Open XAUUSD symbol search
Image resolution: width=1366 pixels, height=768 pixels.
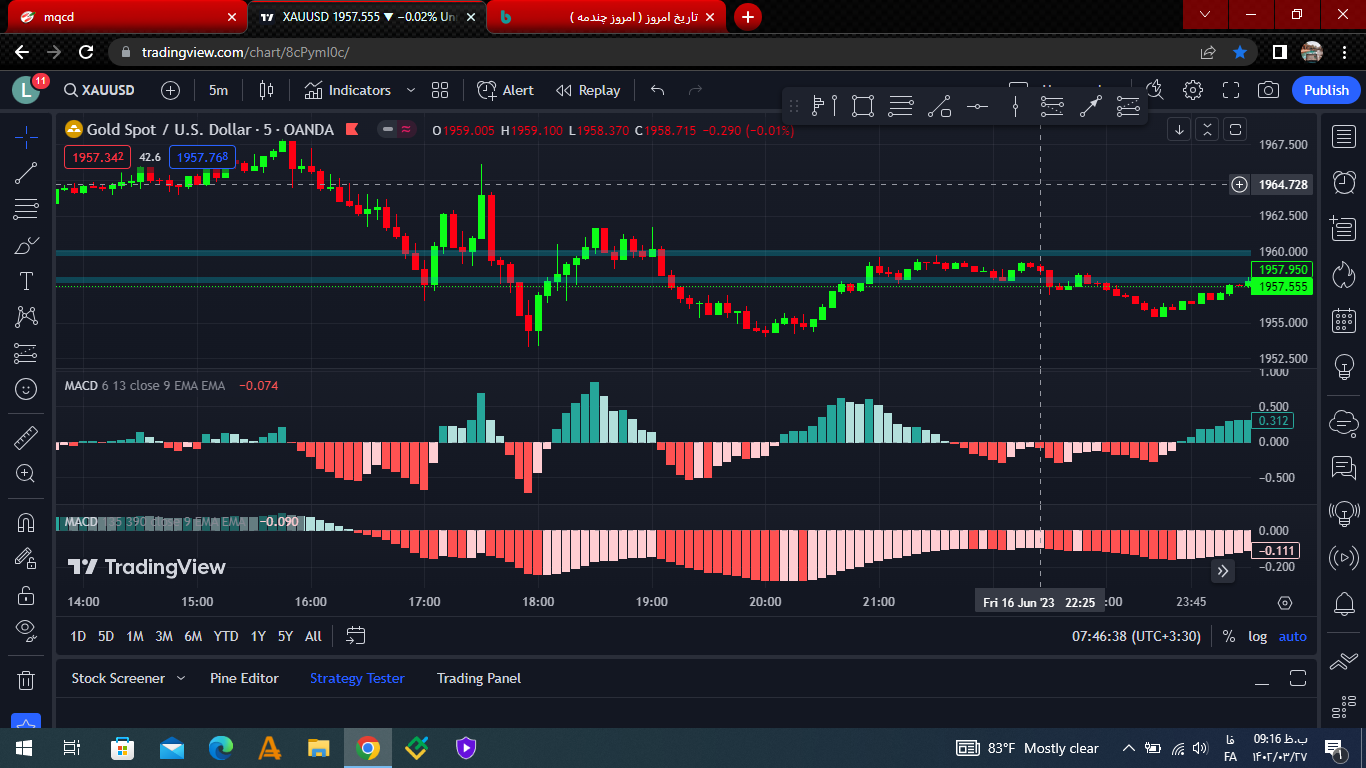[99, 90]
